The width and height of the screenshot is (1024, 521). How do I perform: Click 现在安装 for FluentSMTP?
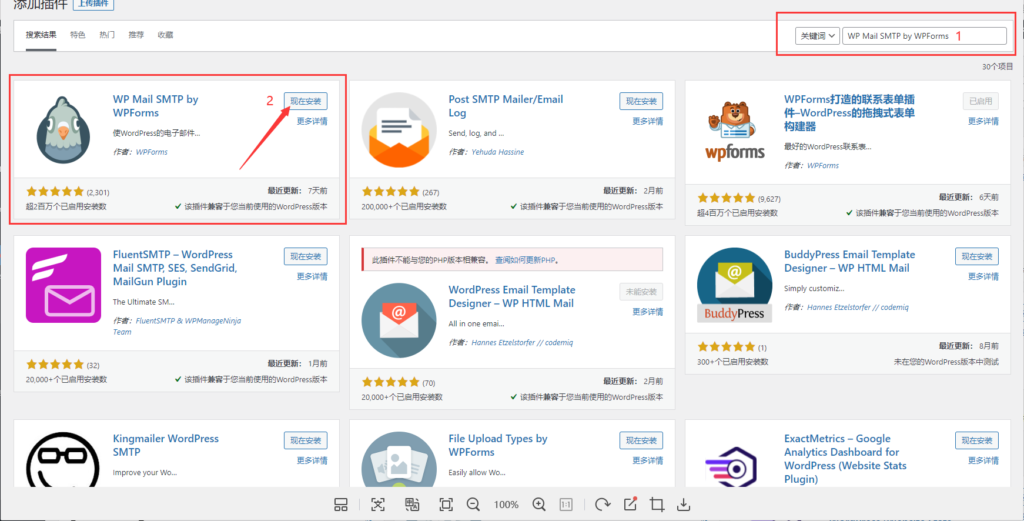(306, 256)
